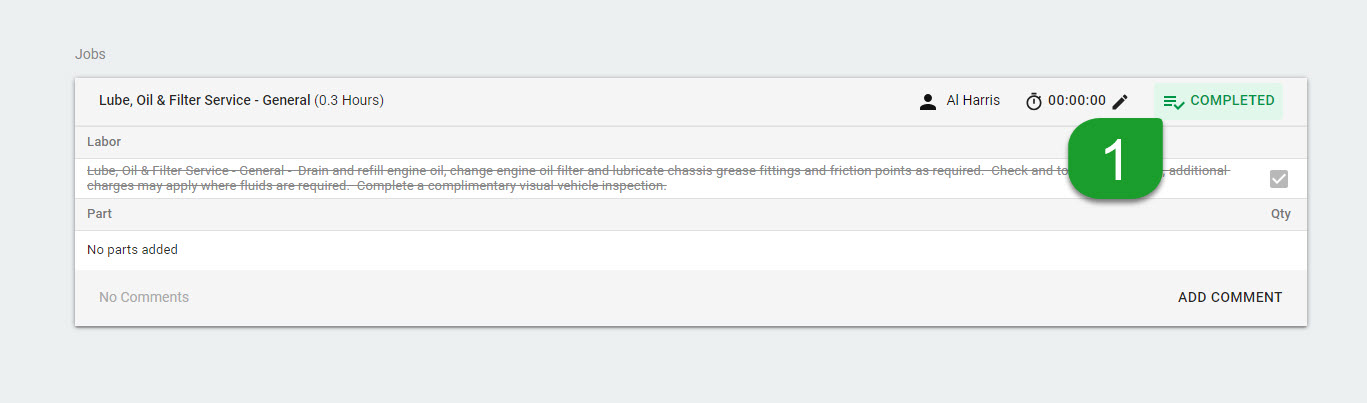Click the checklist icon inside the COMPLETED badge
Screen dimensions: 1367x403
[1175, 101]
